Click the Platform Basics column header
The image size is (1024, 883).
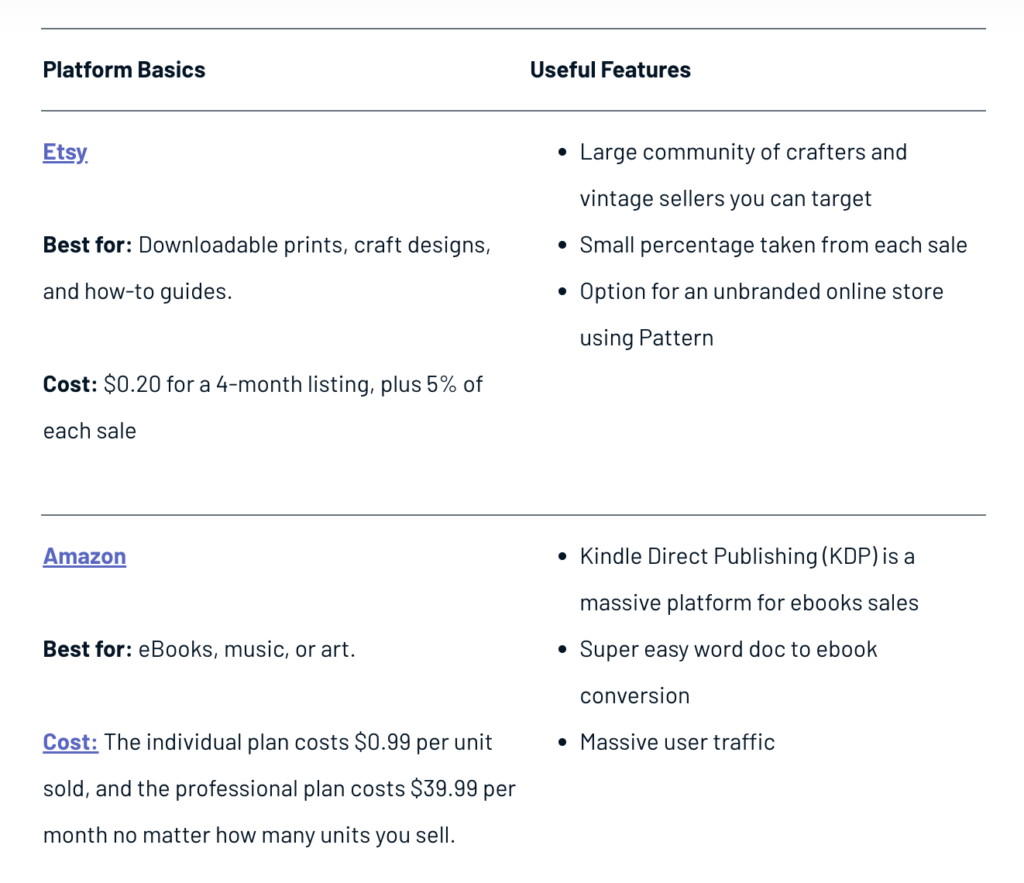(124, 70)
